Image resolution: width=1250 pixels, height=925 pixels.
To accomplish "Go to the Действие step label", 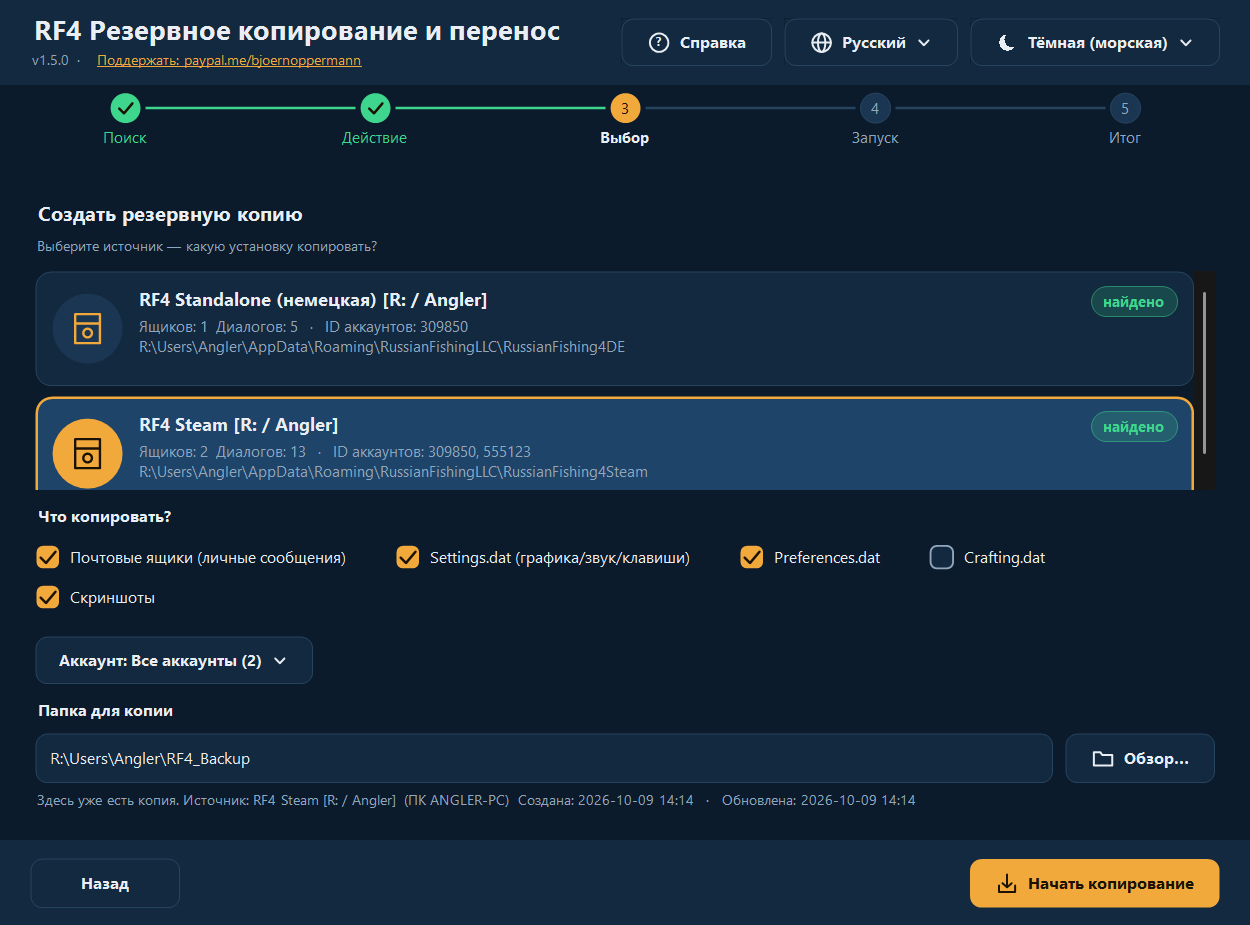I will point(374,138).
